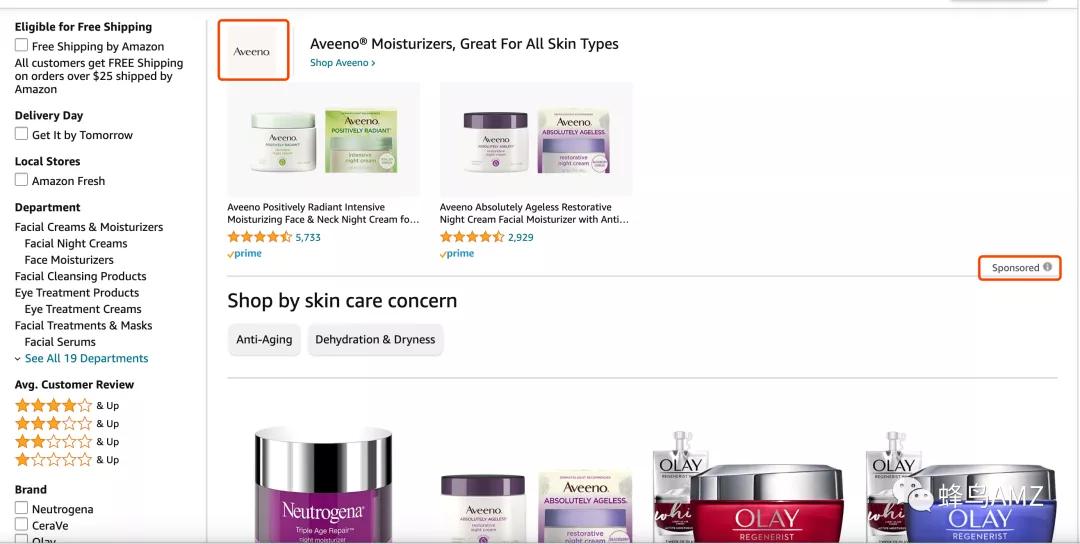Click the Aveeno brand logo
1080x544 pixels.
253,50
